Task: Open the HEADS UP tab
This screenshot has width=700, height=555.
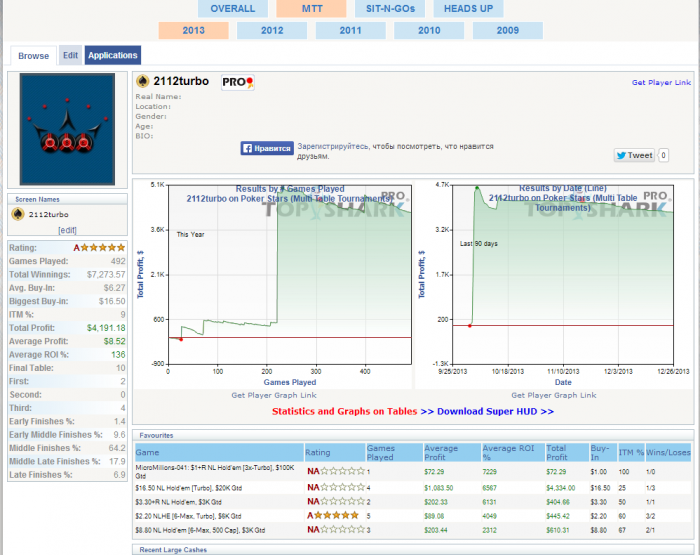Action: point(468,8)
